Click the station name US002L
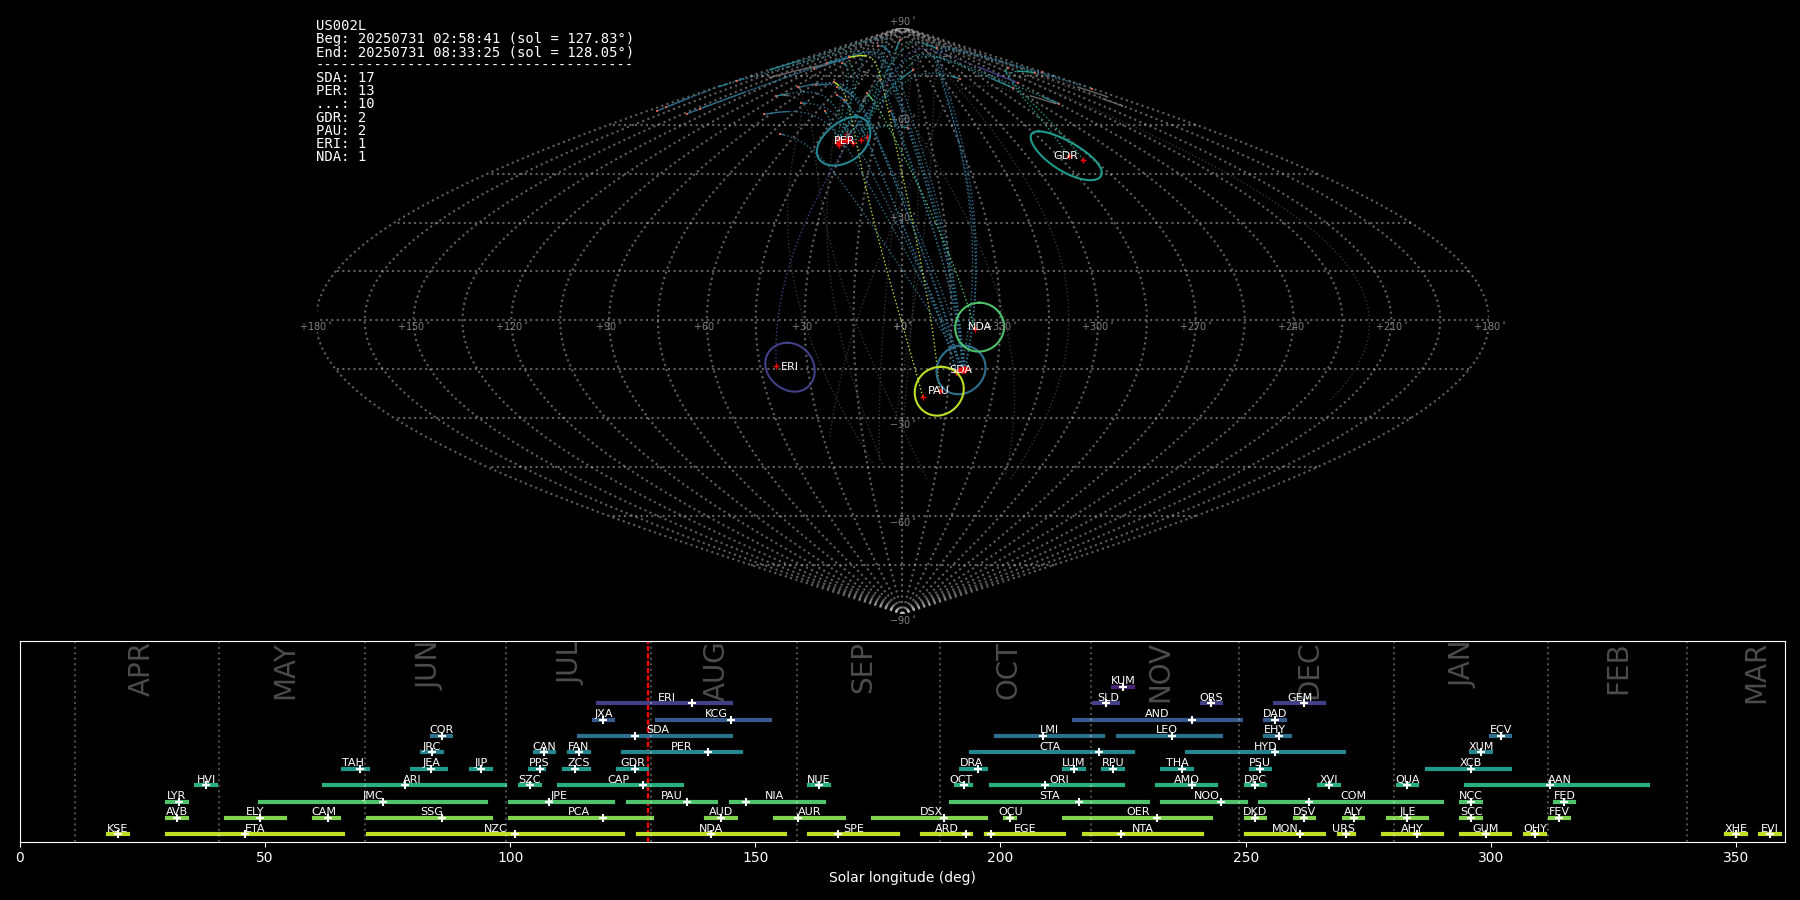Screen dimensions: 1800x900 click(x=341, y=25)
